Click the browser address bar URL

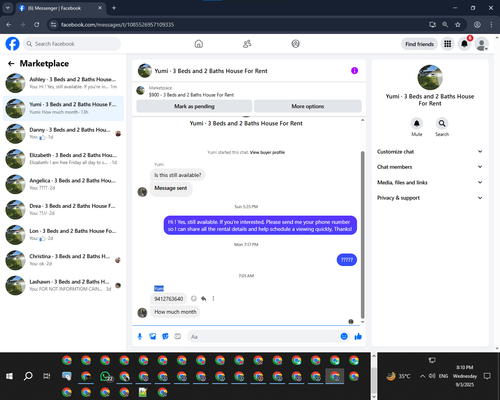(x=117, y=25)
